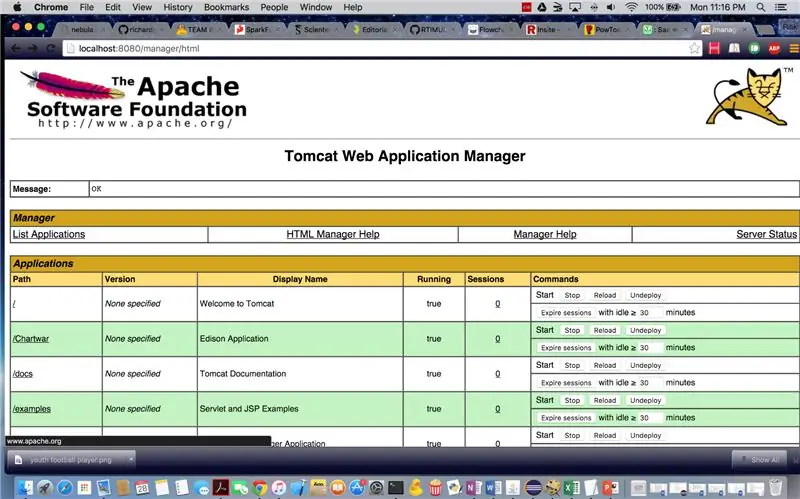Click sessions count for Edison Application
800x499 pixels.
(x=497, y=339)
